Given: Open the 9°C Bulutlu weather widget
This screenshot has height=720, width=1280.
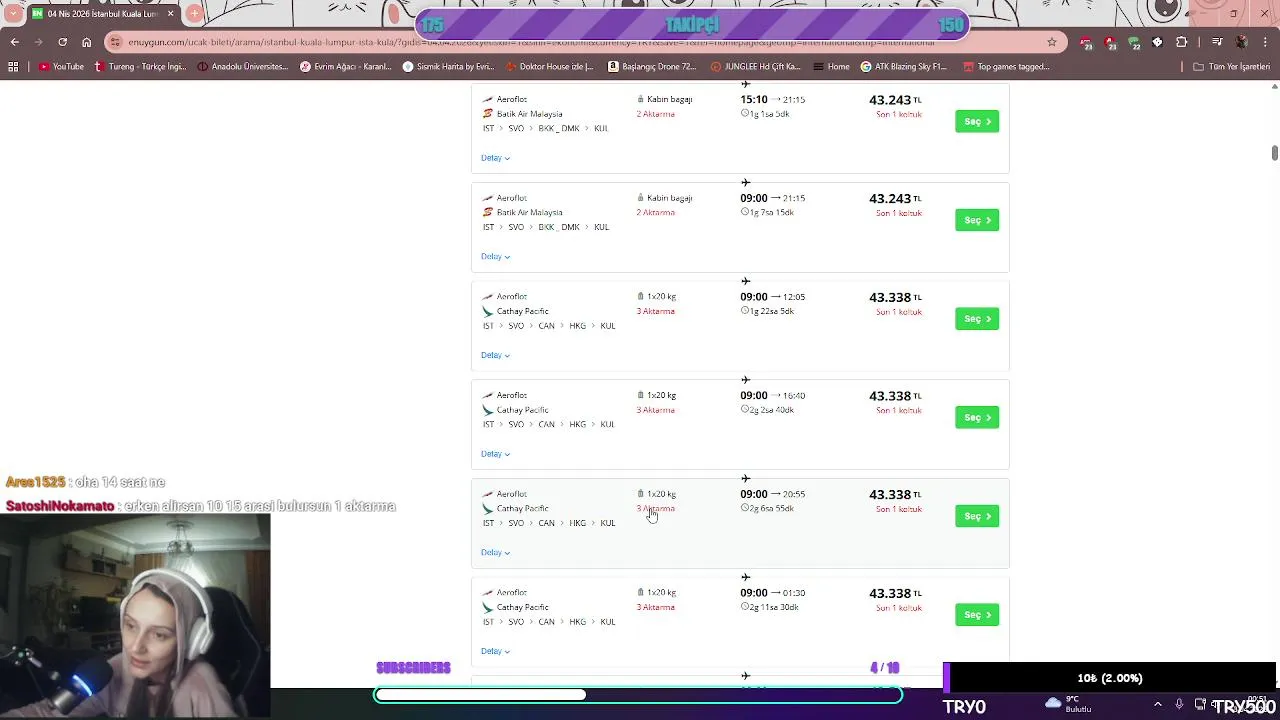Looking at the screenshot, I should [x=1070, y=704].
